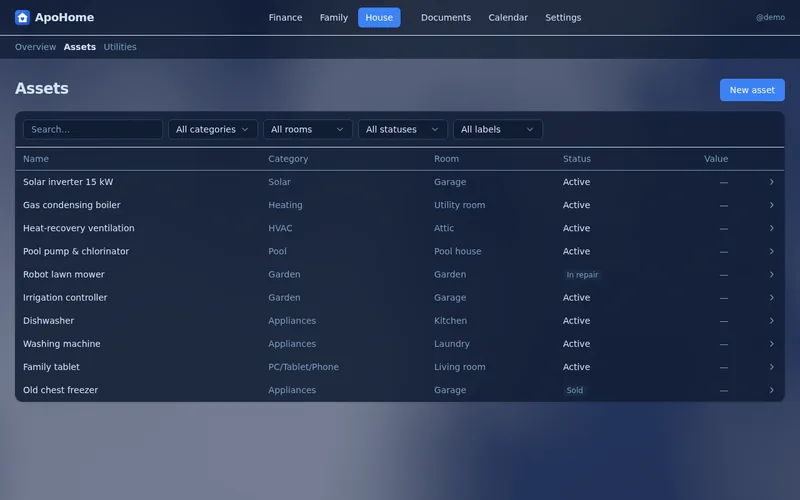Switch to the Overview sub-tab
The height and width of the screenshot is (500, 800).
point(35,47)
